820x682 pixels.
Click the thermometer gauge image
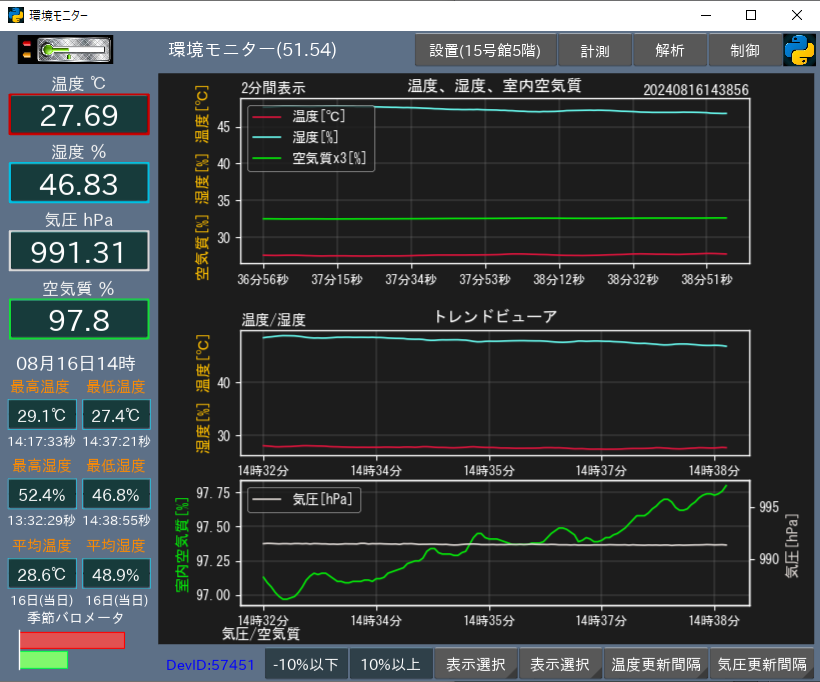click(x=65, y=50)
